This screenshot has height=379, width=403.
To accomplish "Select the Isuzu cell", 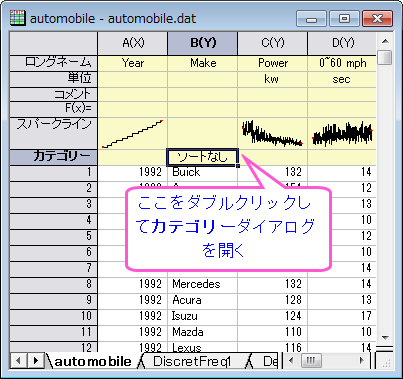I will (203, 316).
